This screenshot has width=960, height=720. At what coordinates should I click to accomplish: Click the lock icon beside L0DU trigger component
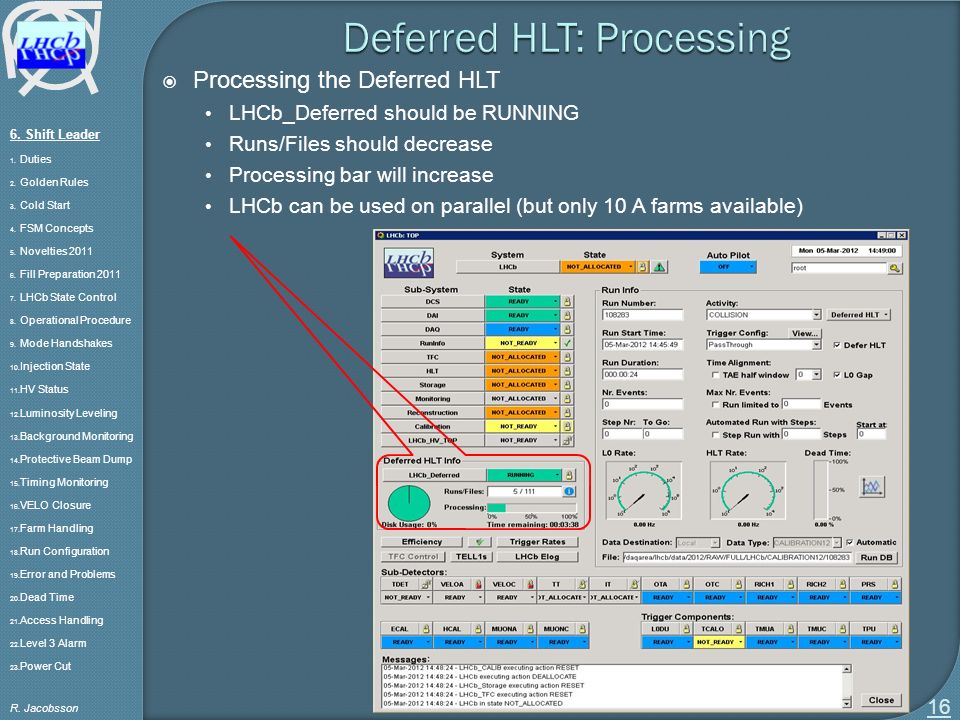tap(687, 629)
